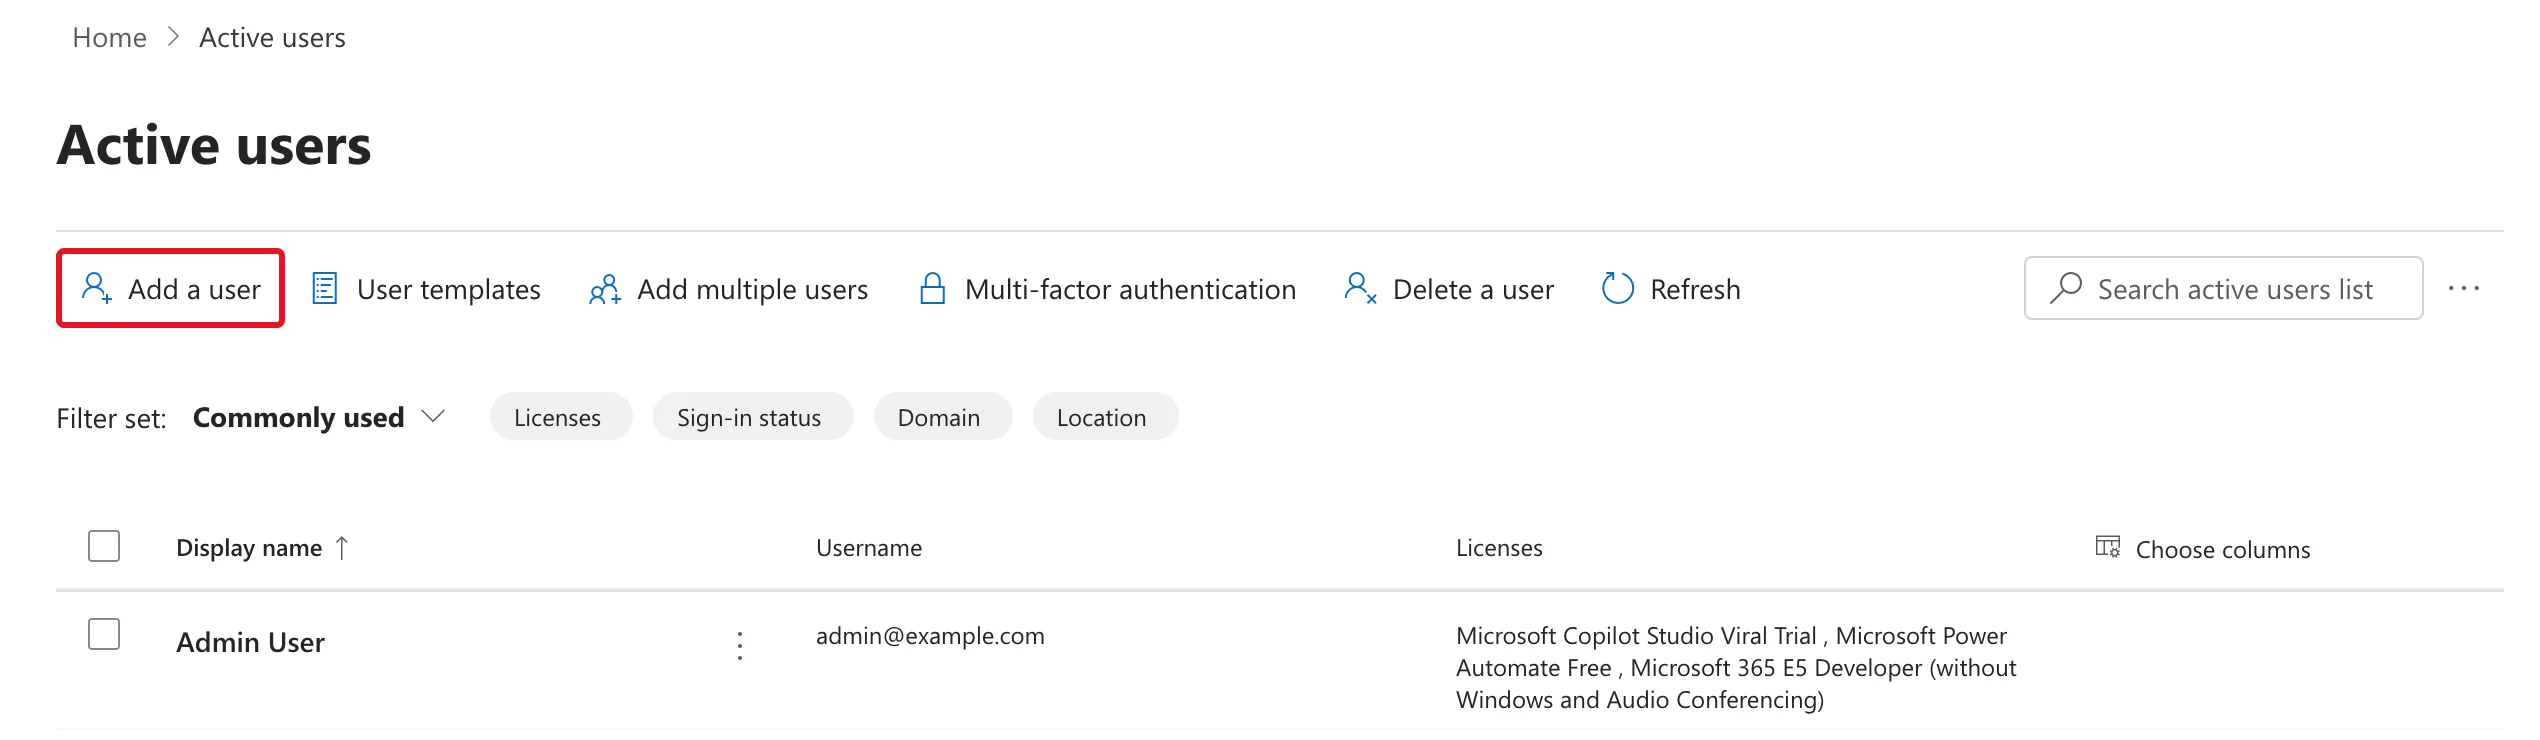
Task: Click the magnifier icon in search box
Action: [x=2066, y=288]
